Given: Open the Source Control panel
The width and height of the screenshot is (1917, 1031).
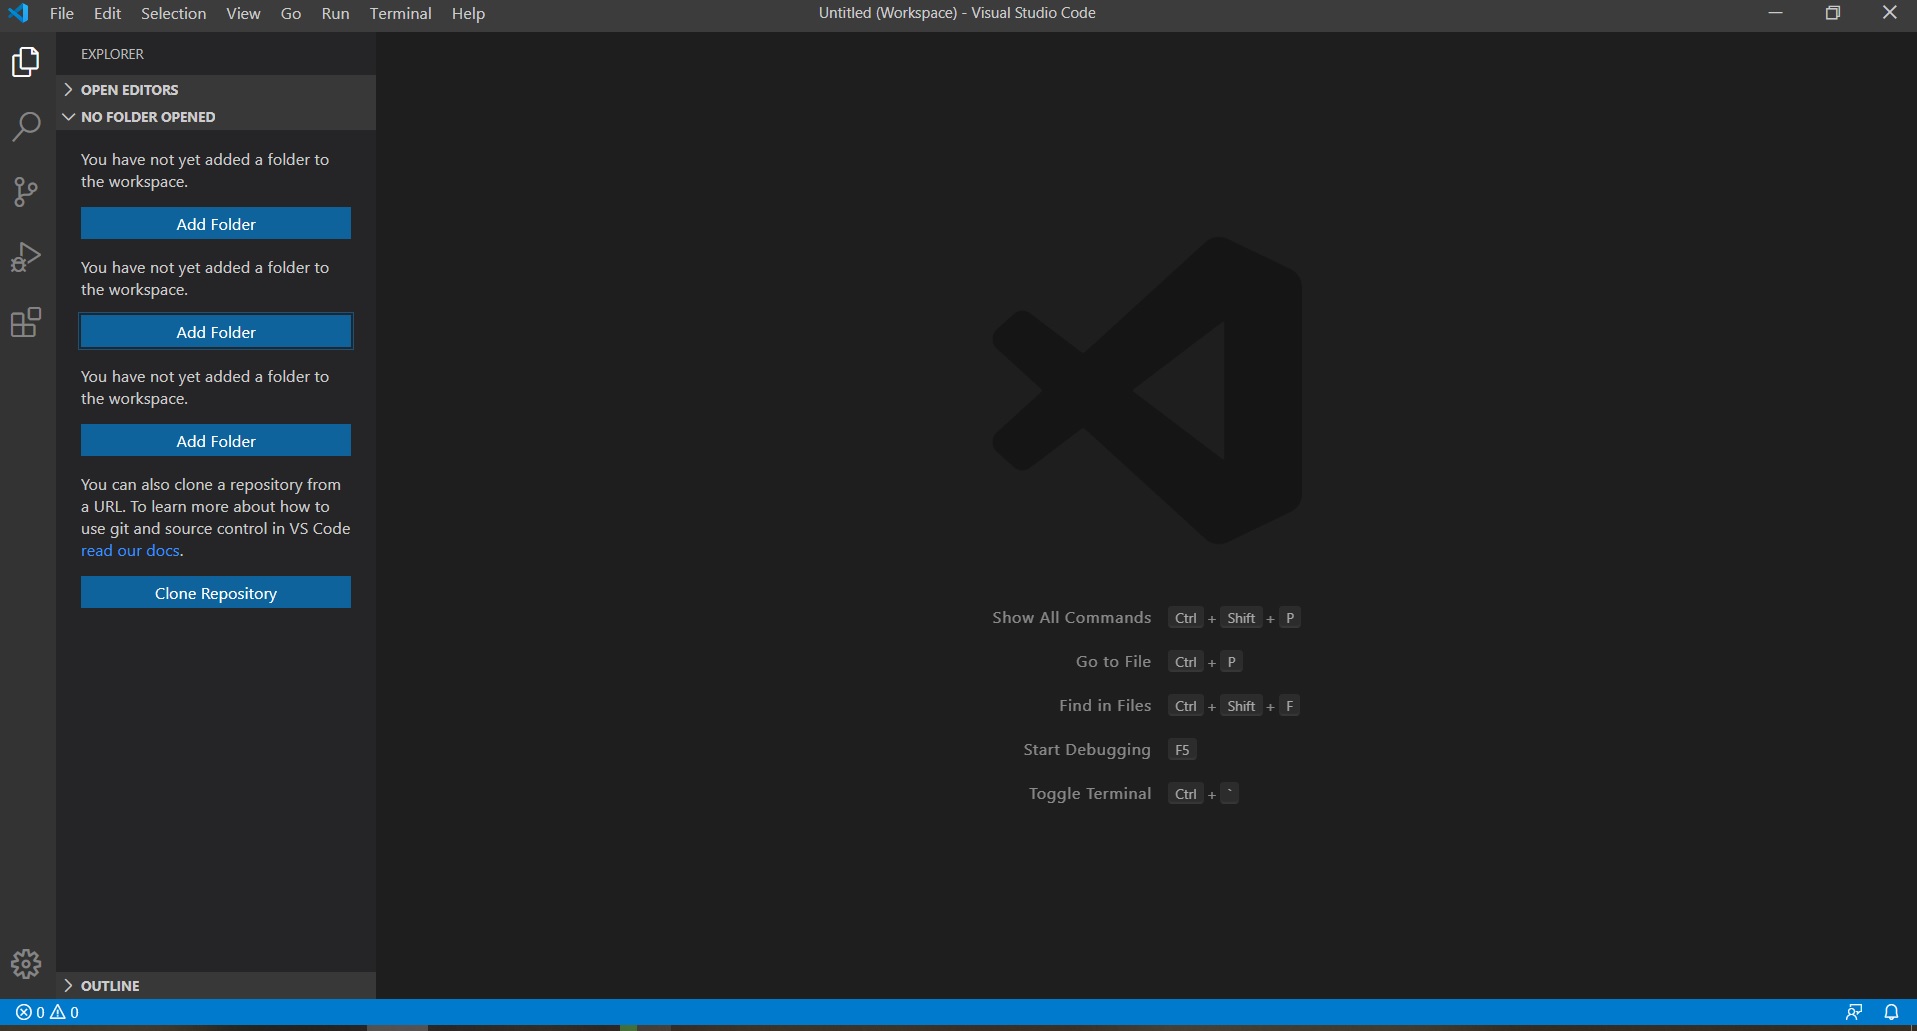Looking at the screenshot, I should click(25, 191).
